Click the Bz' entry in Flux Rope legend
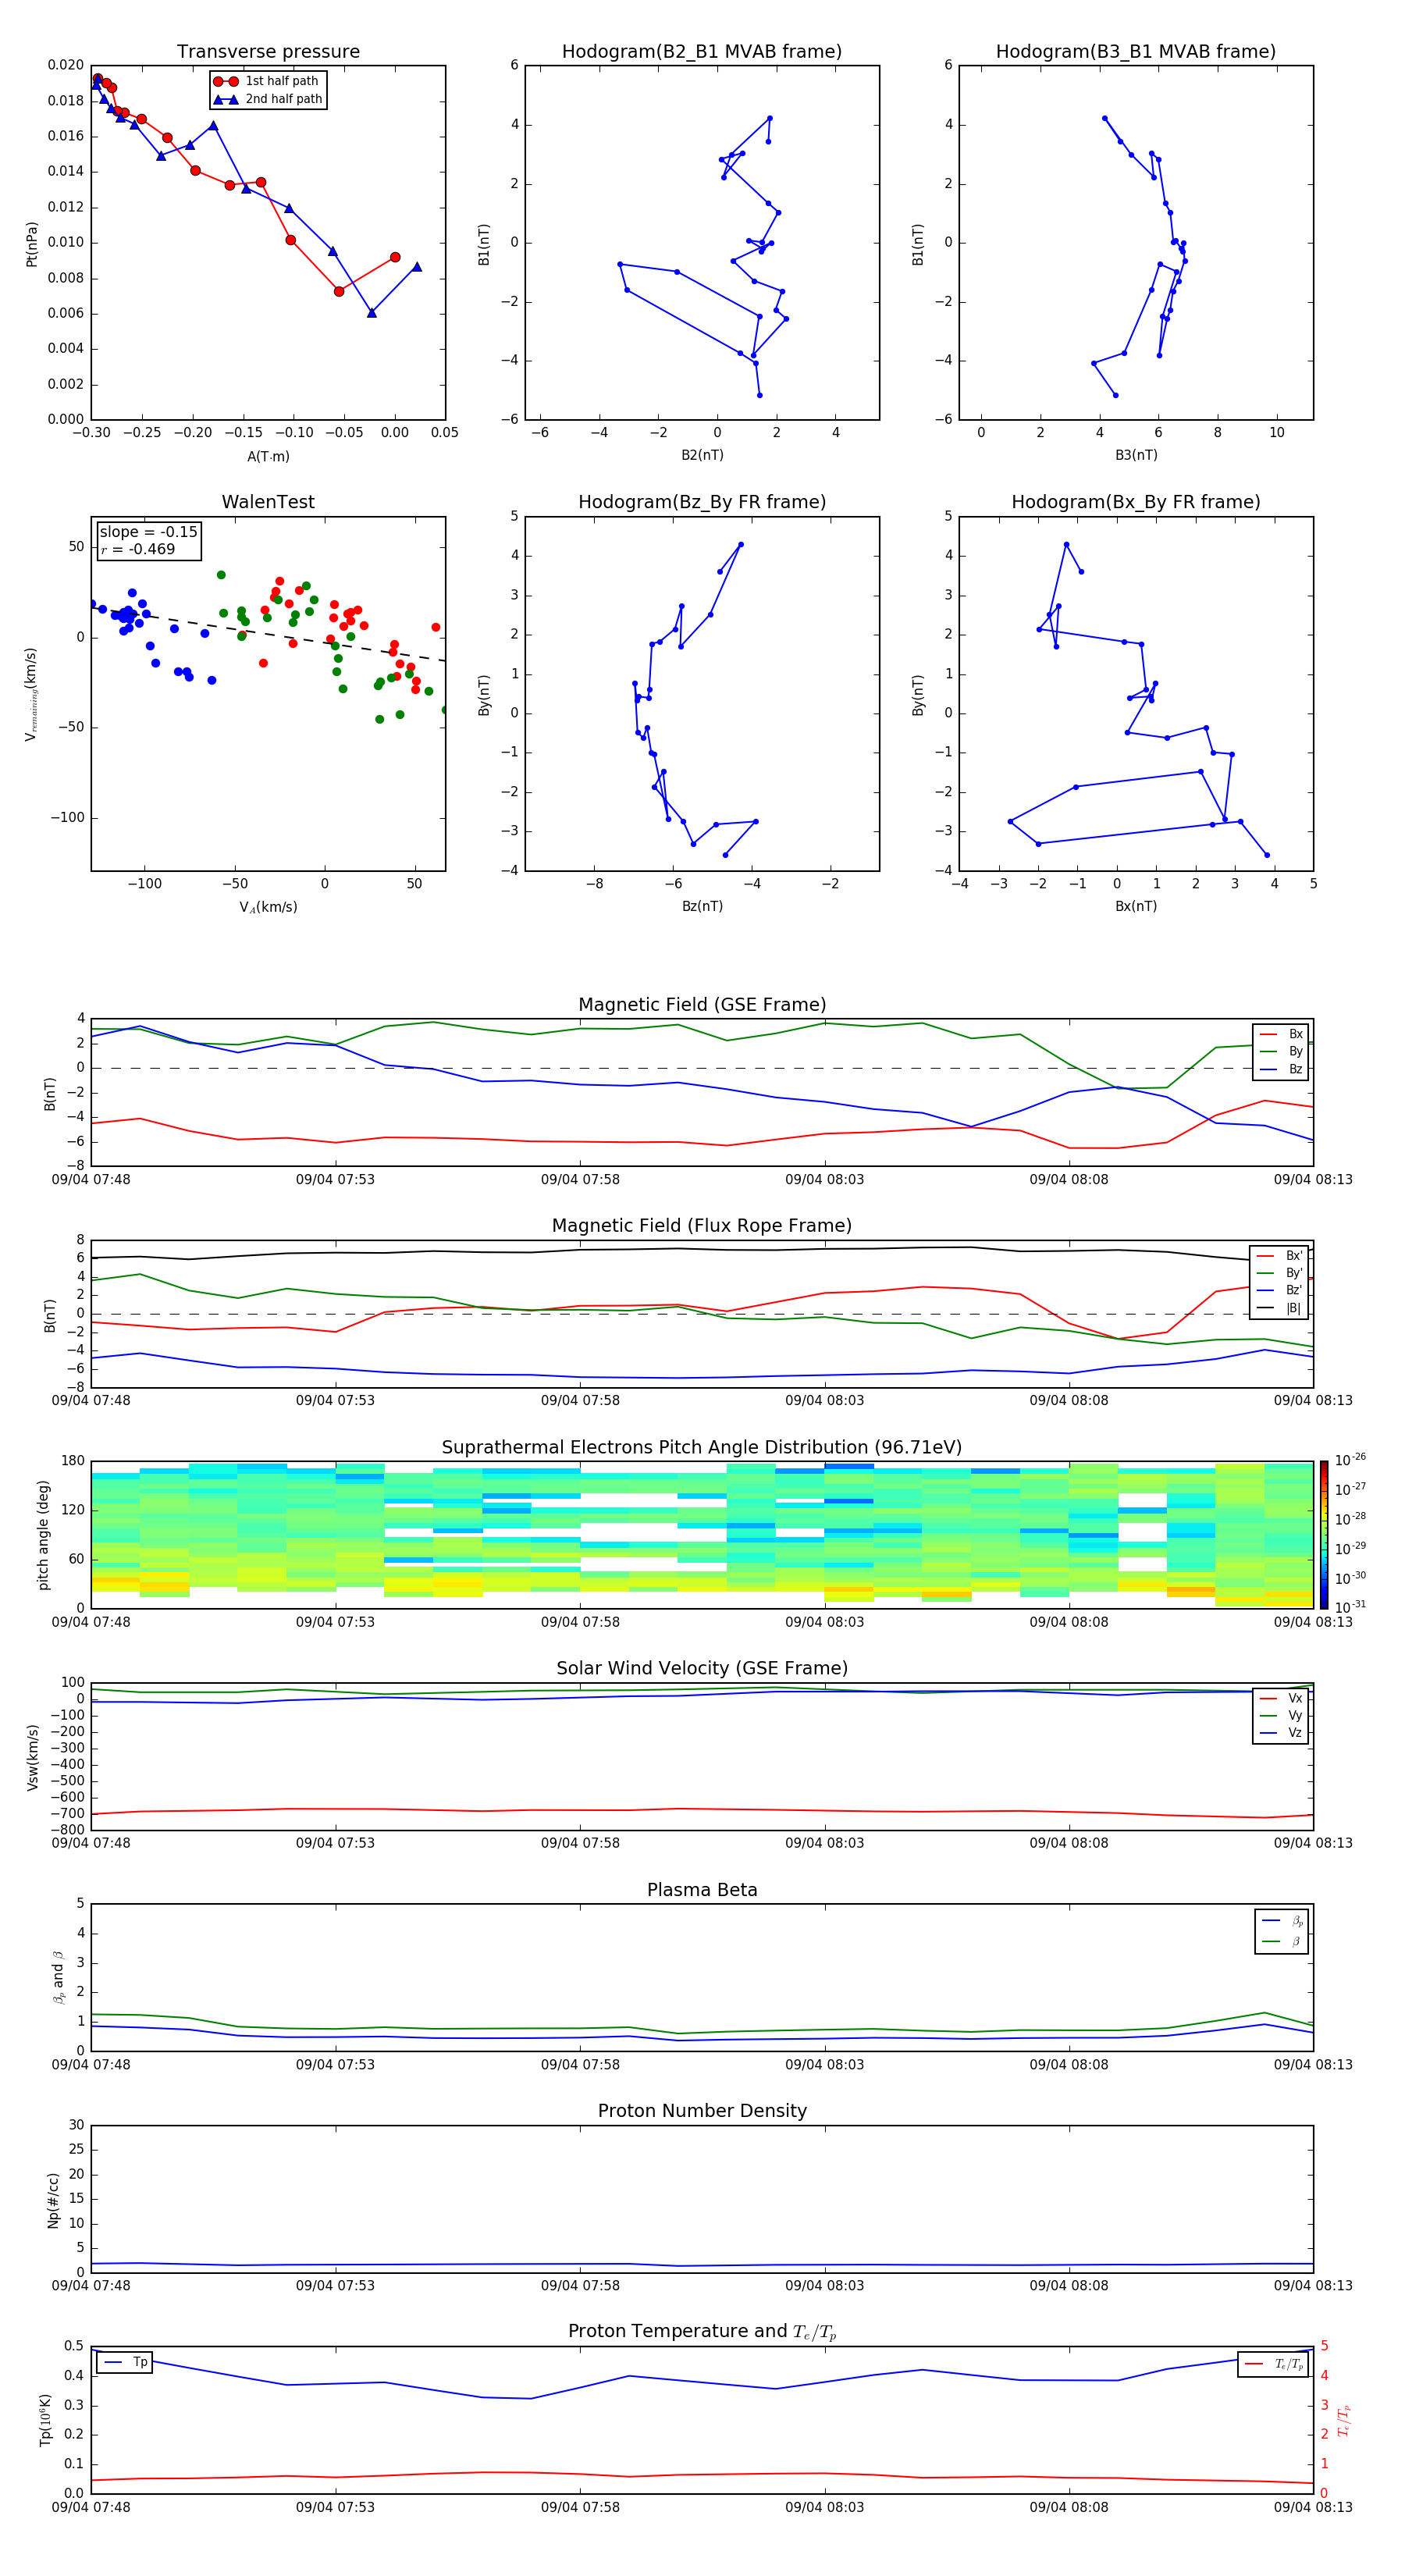This screenshot has height=2576, width=1405. (1280, 1290)
